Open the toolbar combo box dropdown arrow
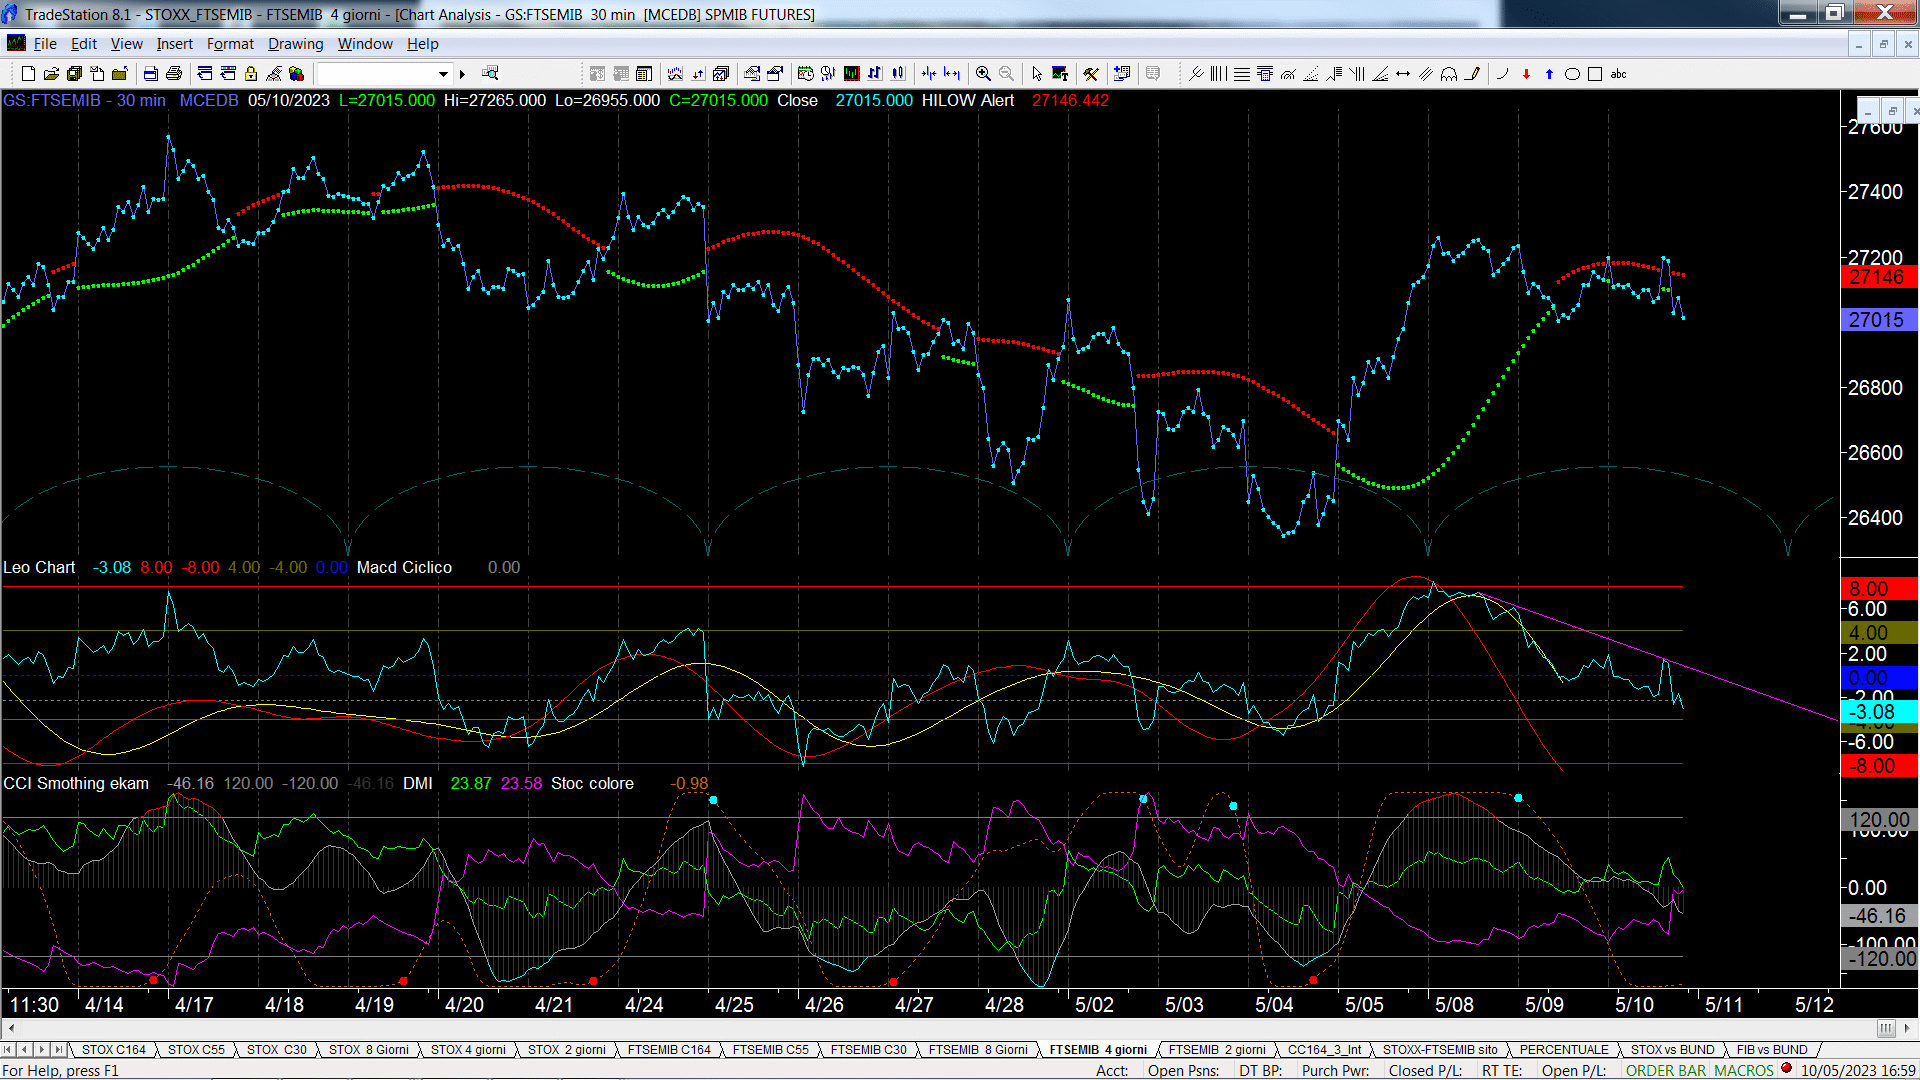This screenshot has height=1080, width=1920. pos(443,74)
